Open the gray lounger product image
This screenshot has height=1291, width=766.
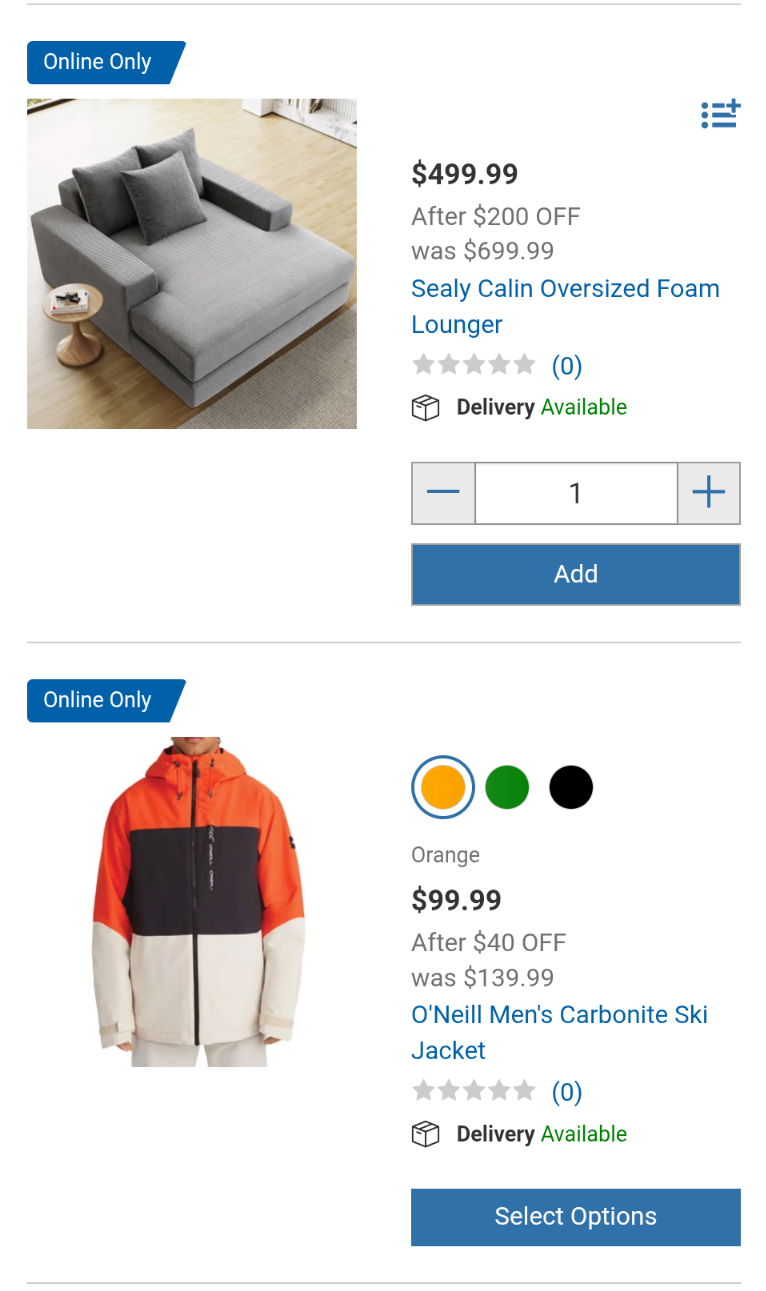click(x=192, y=264)
